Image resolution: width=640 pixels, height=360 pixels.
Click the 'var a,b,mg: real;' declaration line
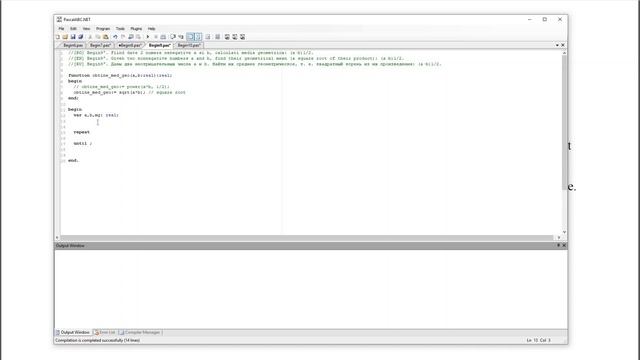[x=96, y=115]
